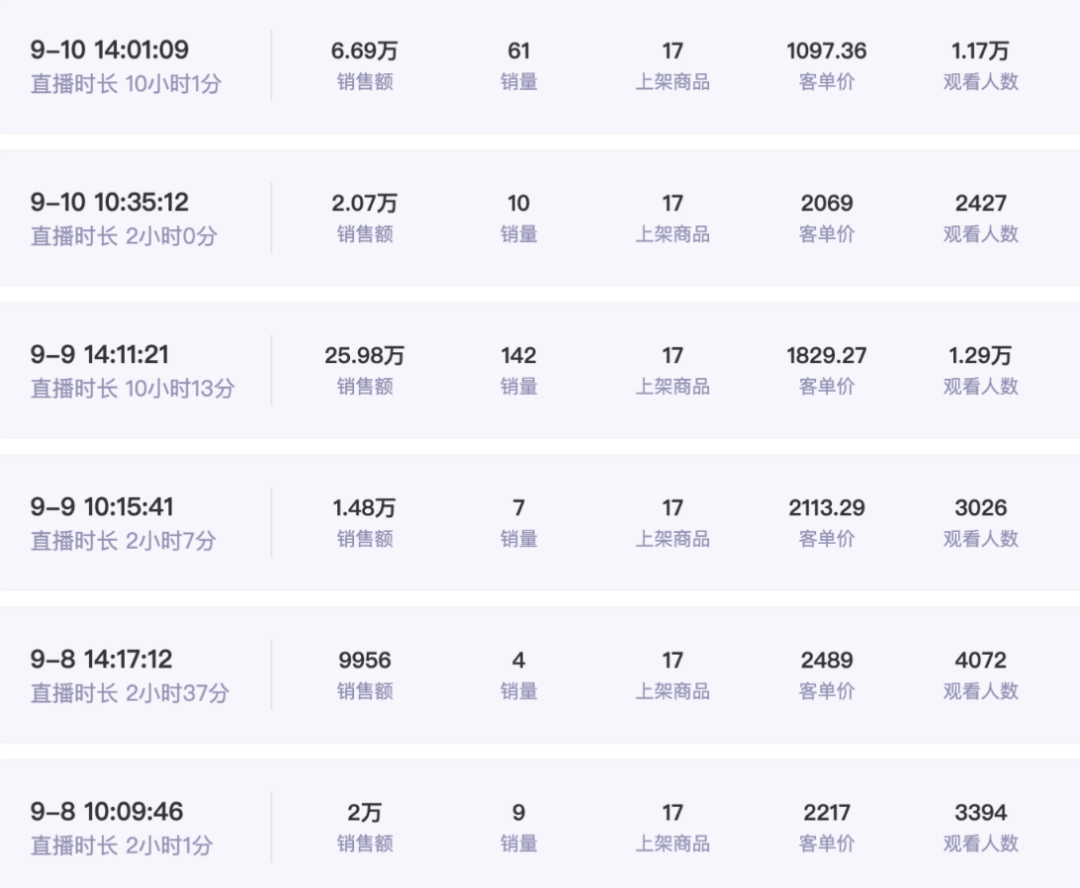Screen dimensions: 1080x888
Task: Open the 9-8 10:09:46 livestream record
Action: tap(107, 812)
